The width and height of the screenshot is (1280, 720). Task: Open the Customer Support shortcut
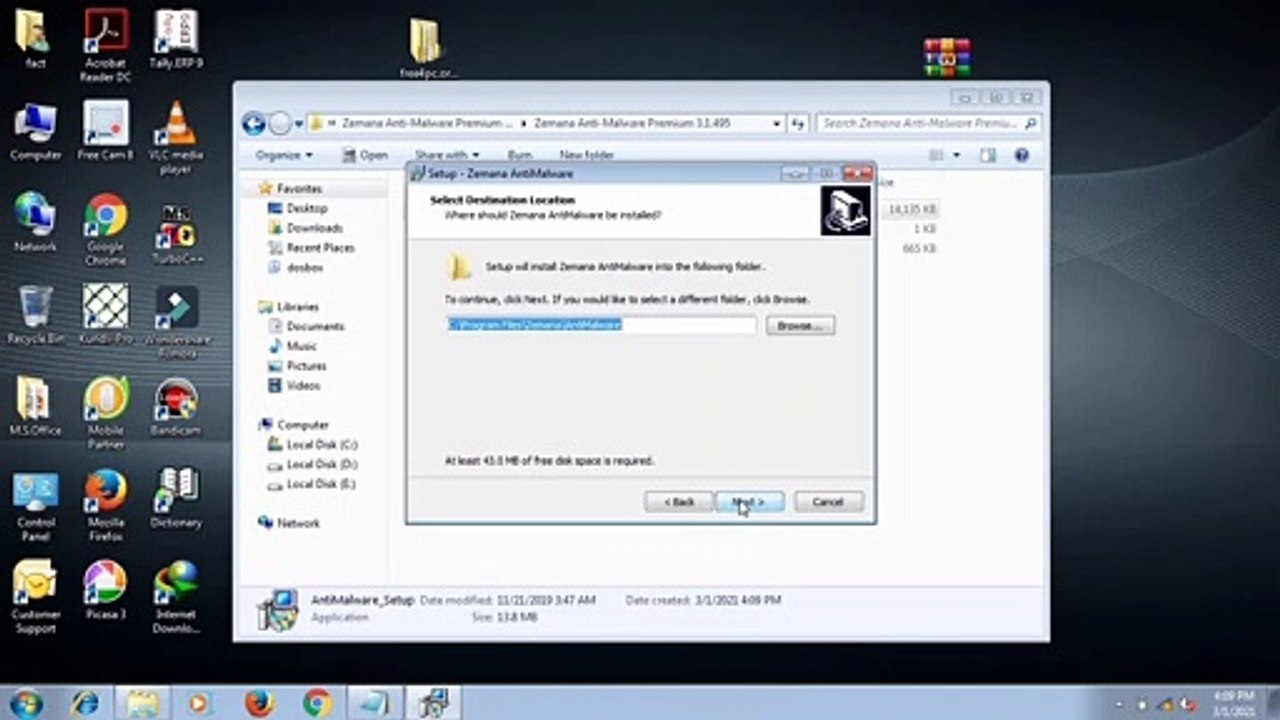35,597
